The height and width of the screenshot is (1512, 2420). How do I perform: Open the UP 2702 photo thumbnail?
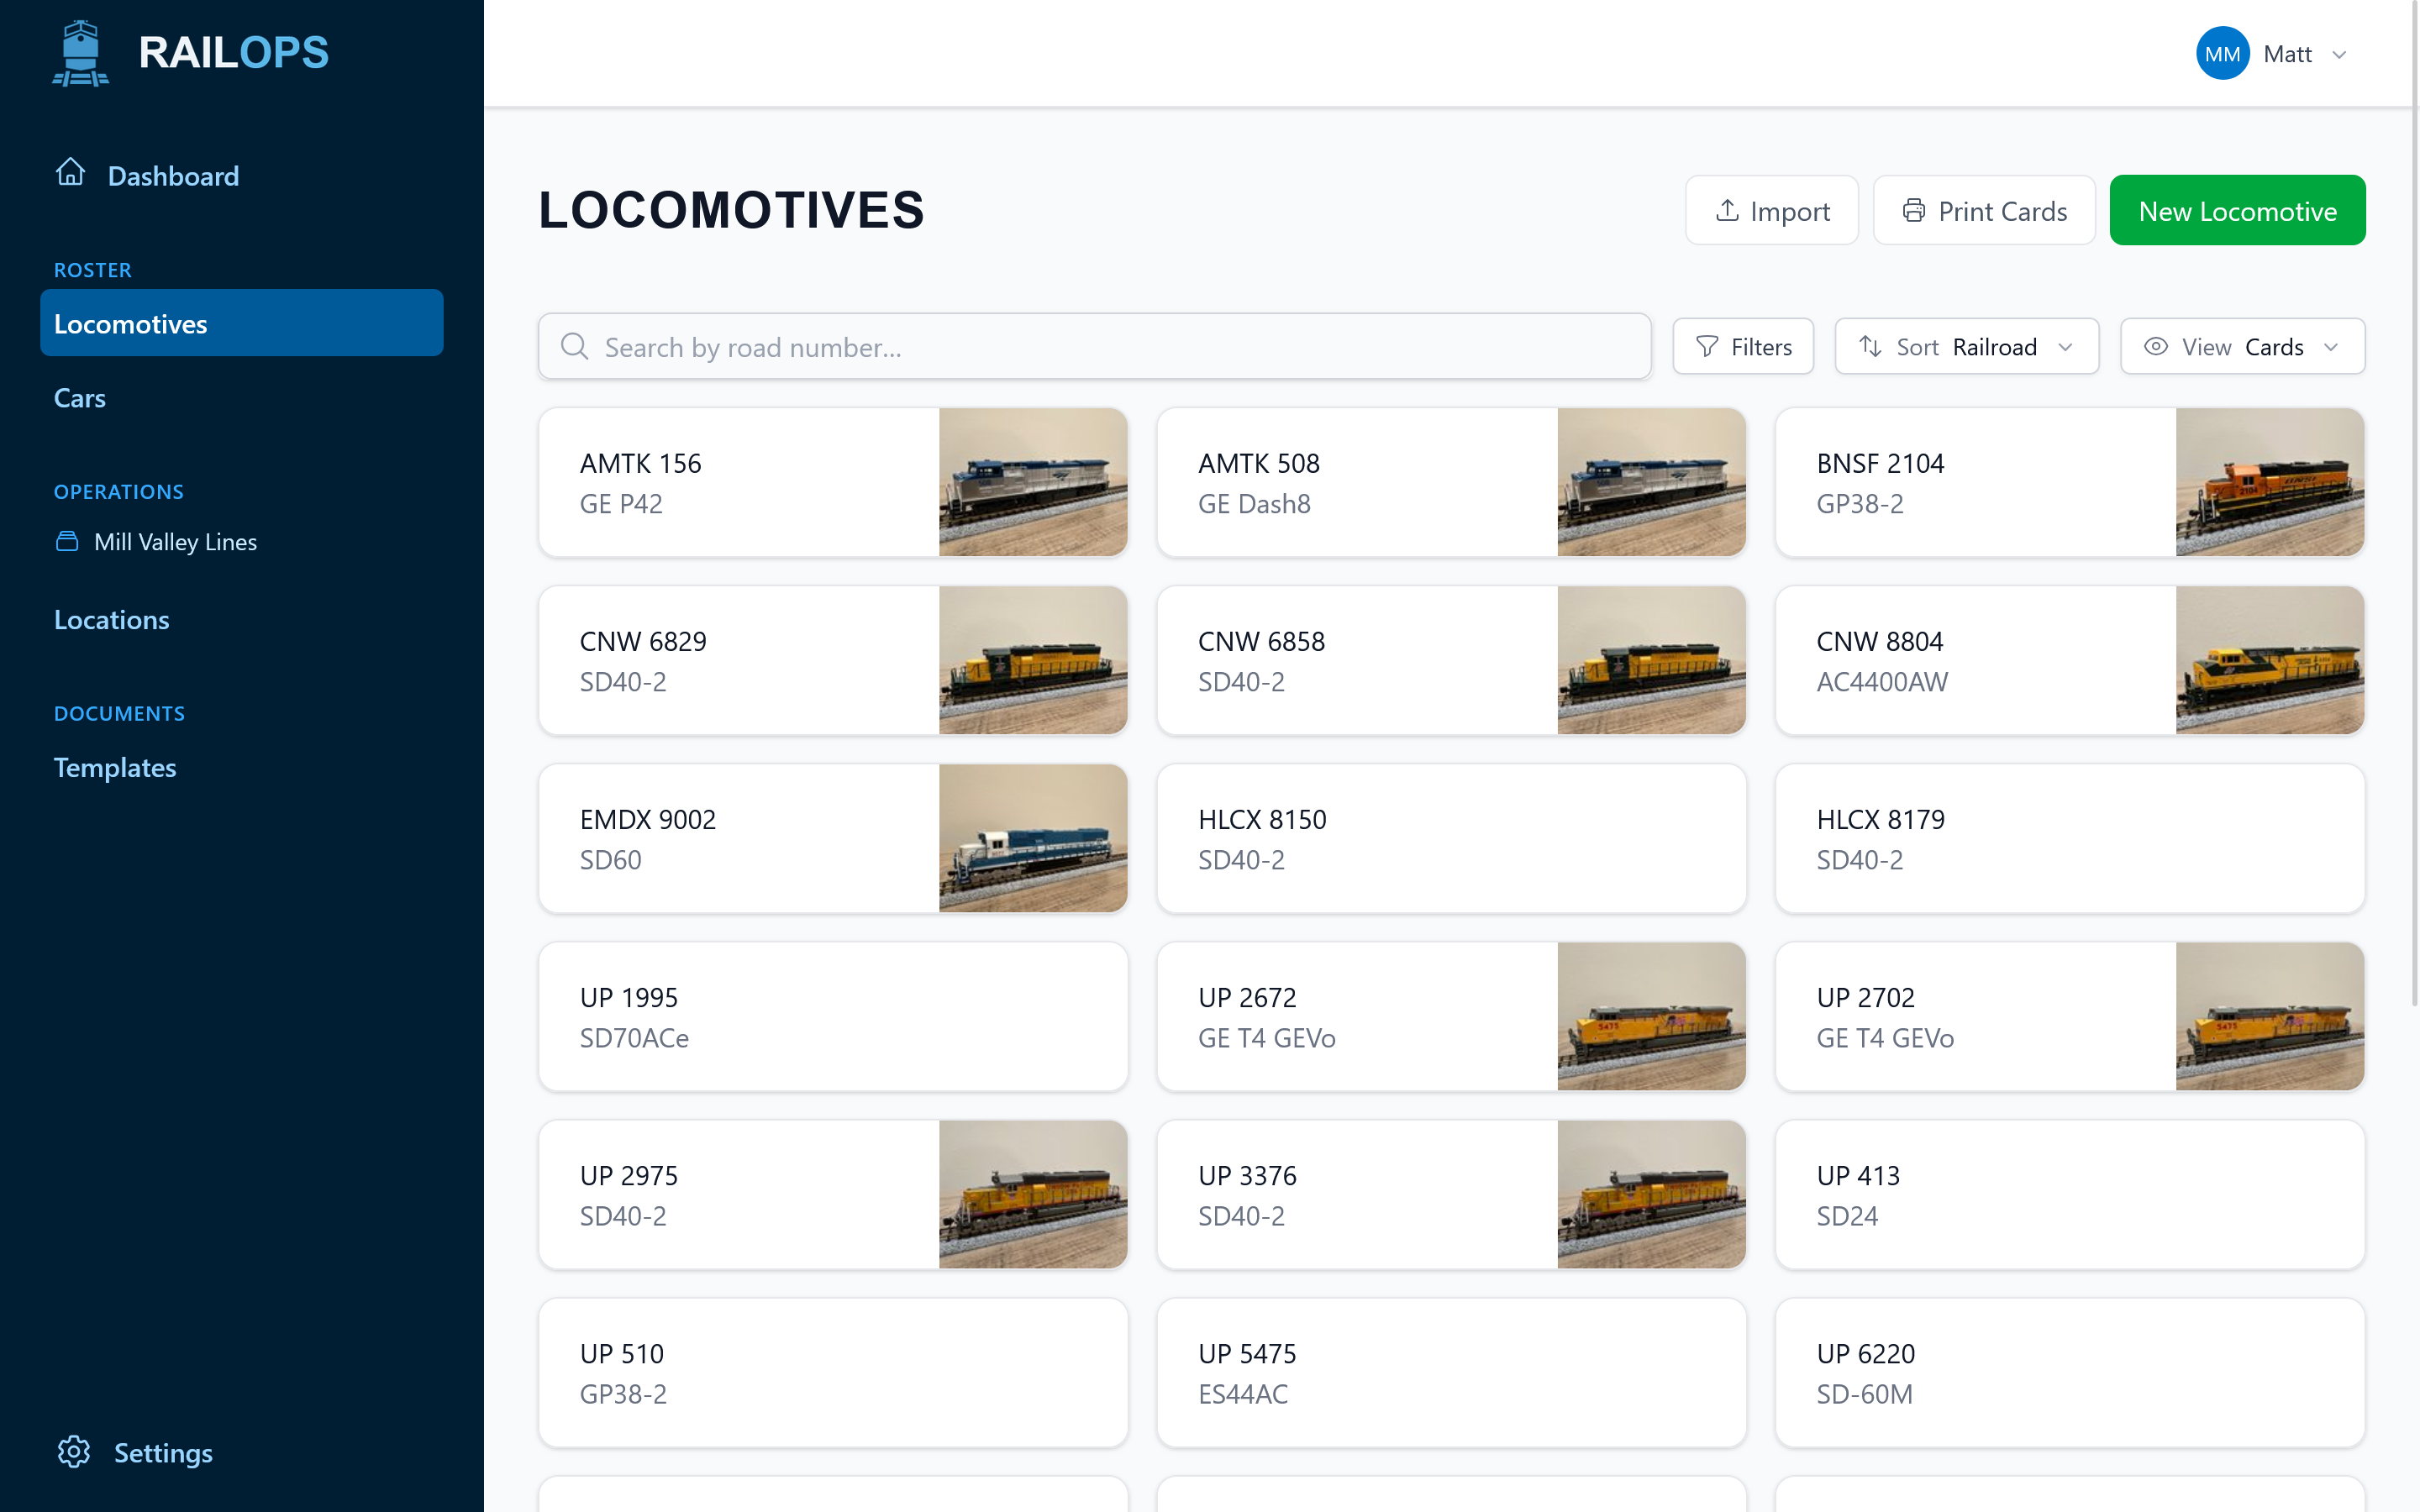pos(2270,1016)
